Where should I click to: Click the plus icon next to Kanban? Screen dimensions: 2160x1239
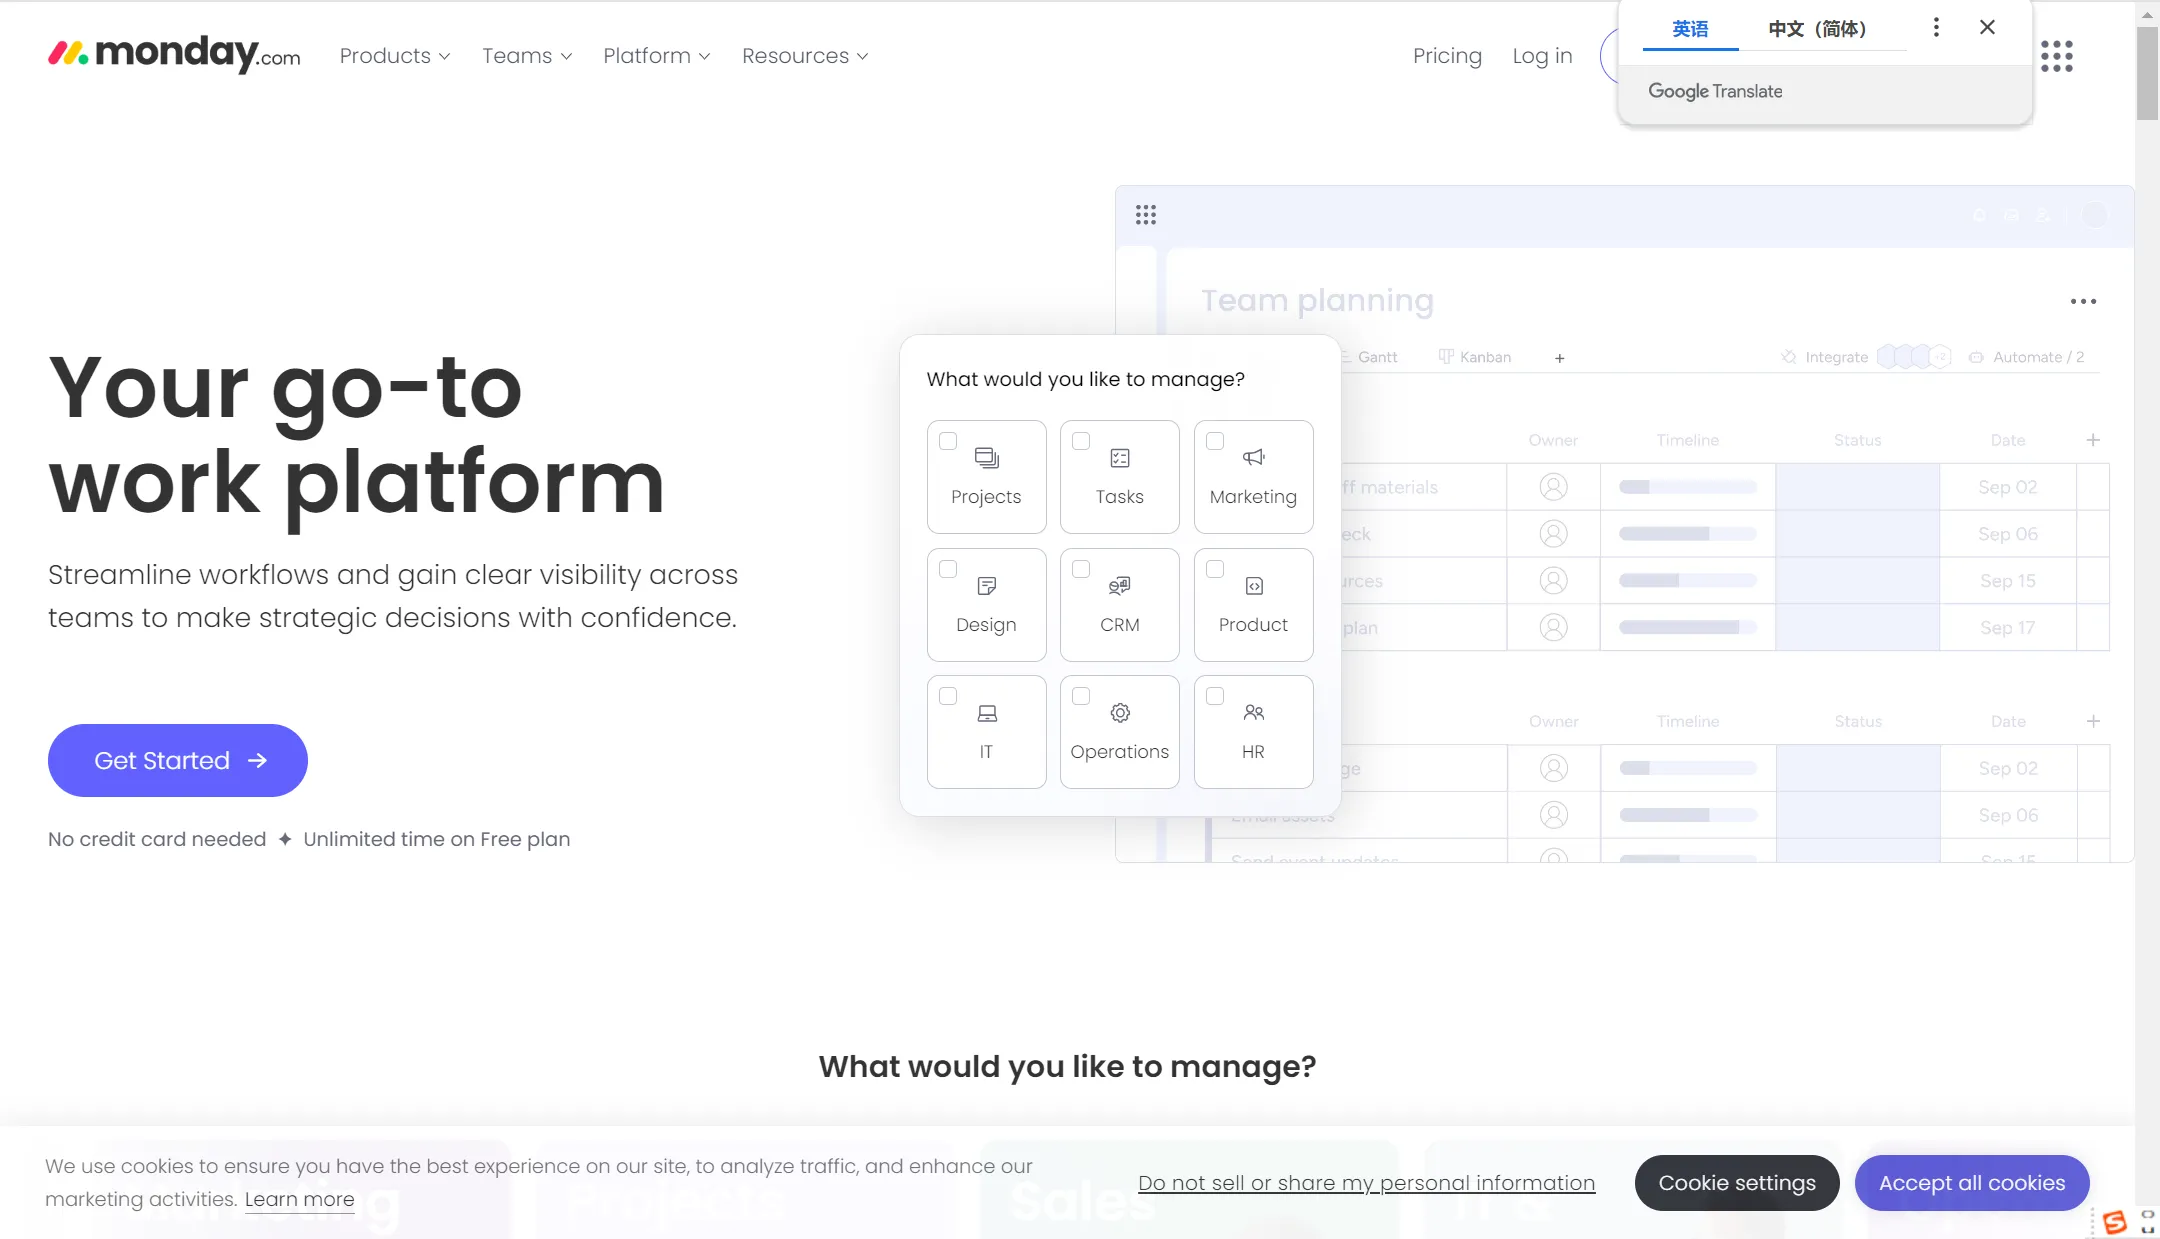[x=1560, y=358]
